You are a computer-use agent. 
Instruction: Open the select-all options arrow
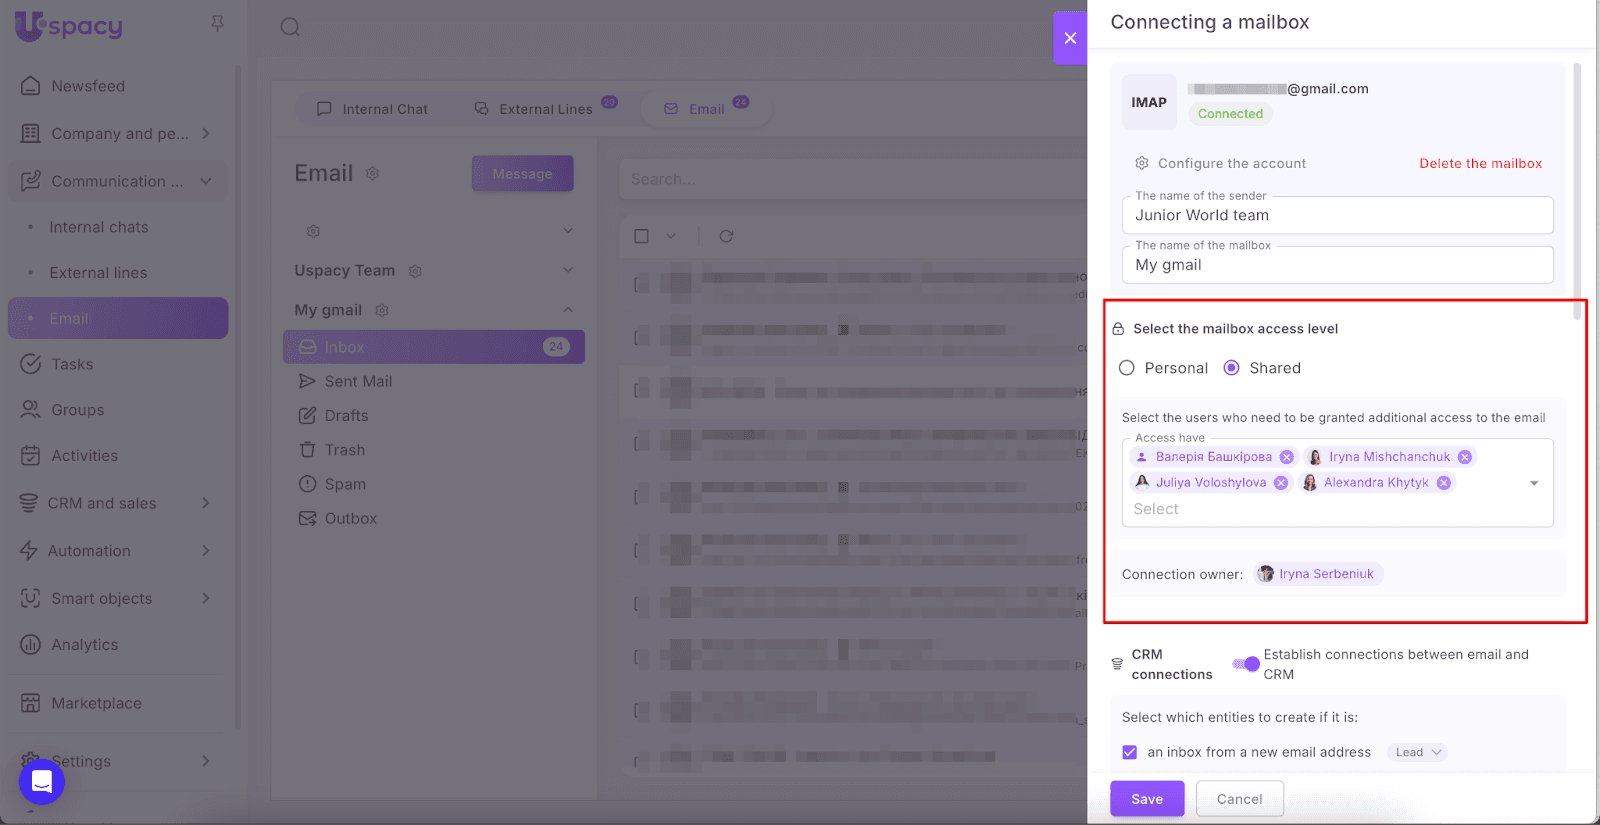[671, 236]
